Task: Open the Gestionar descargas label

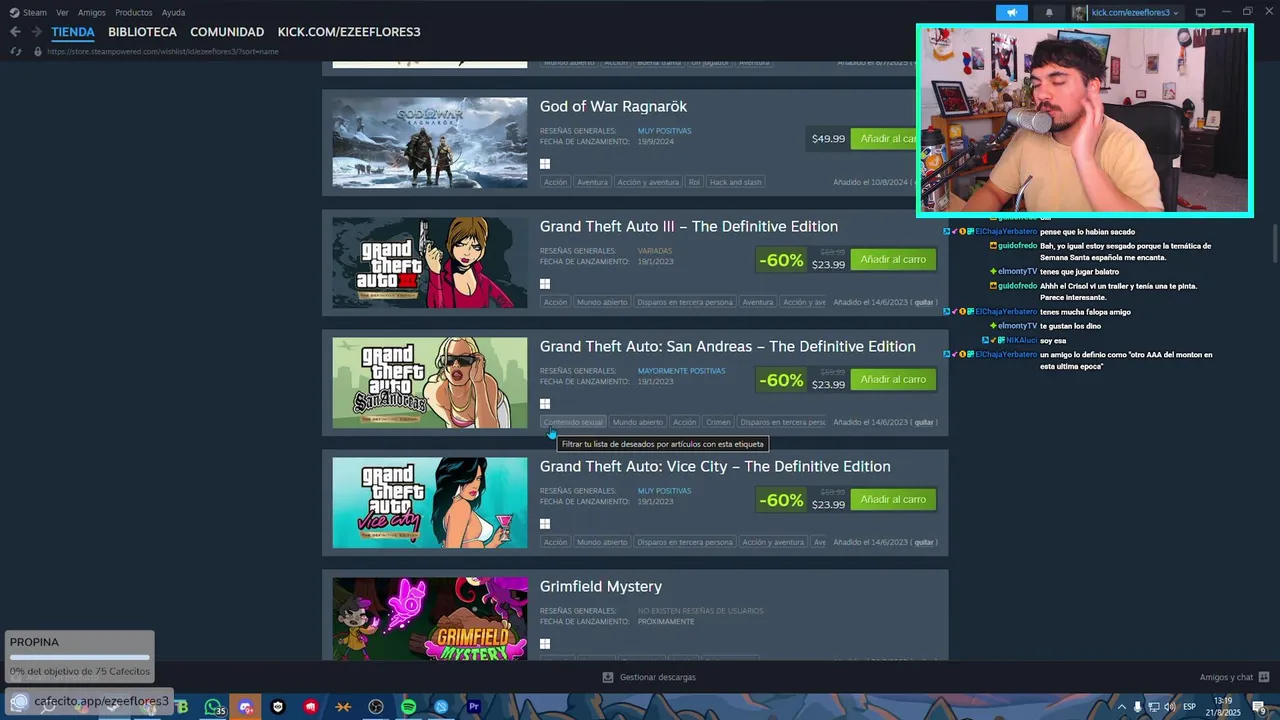Action: 657,677
